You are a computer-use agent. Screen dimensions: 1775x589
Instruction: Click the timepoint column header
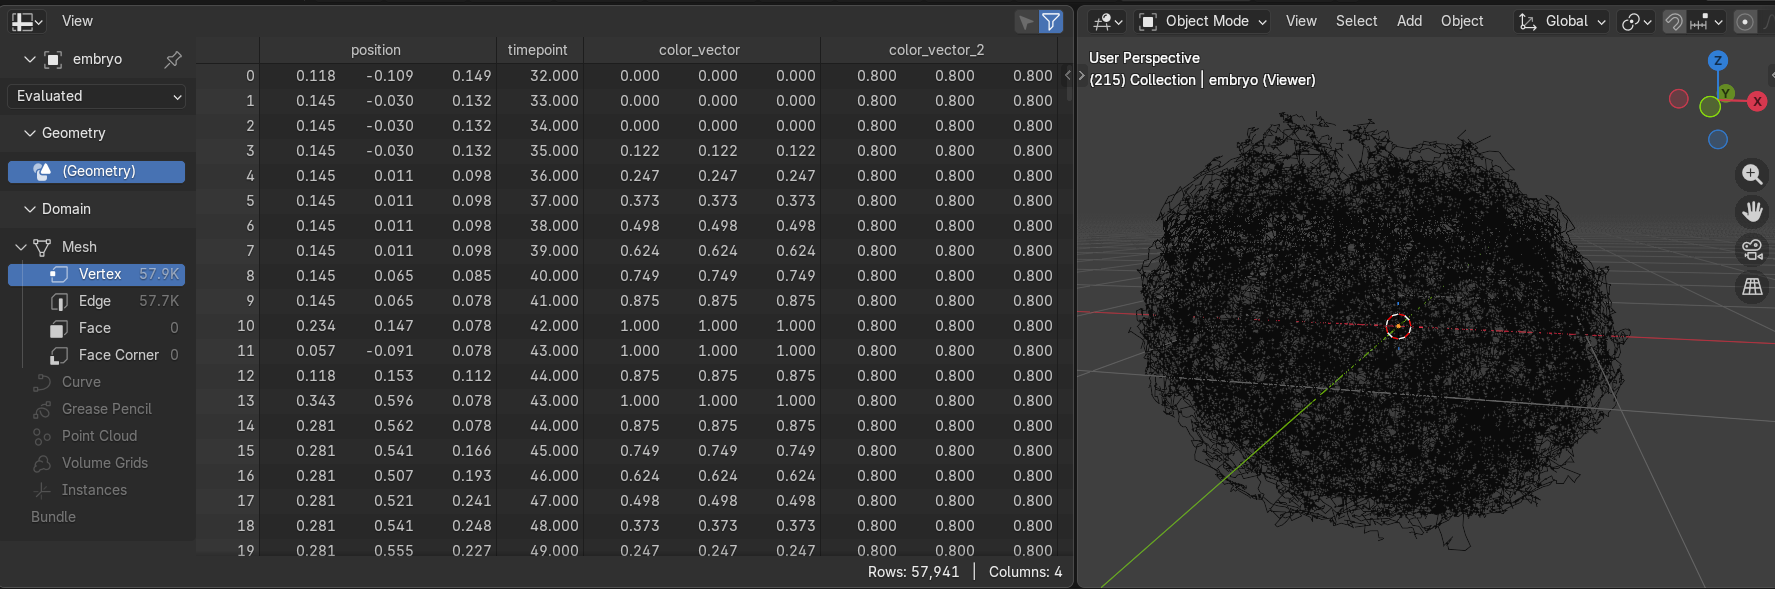coord(538,50)
